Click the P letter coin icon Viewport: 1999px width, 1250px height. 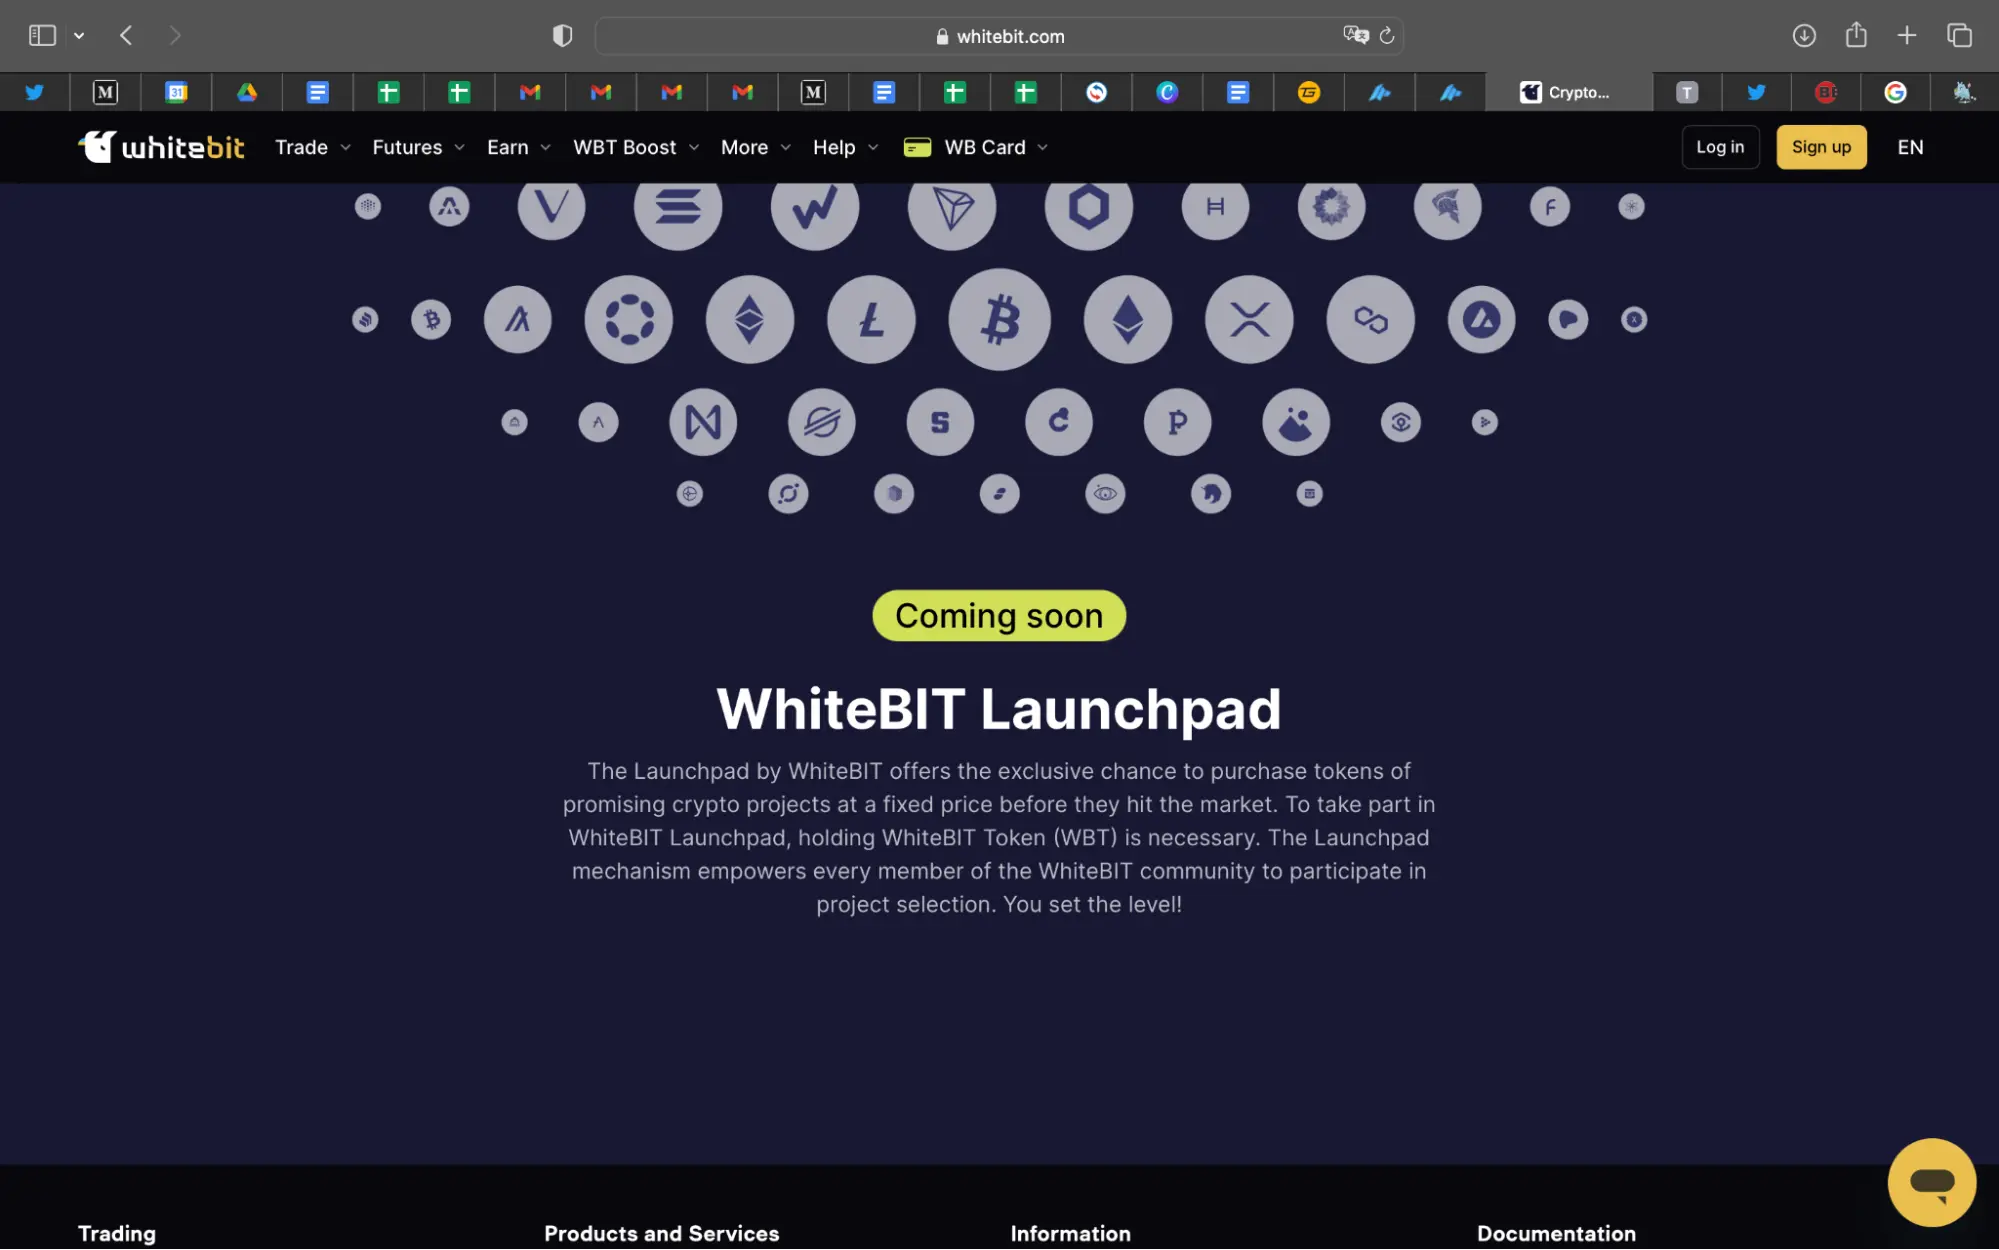click(x=1177, y=422)
